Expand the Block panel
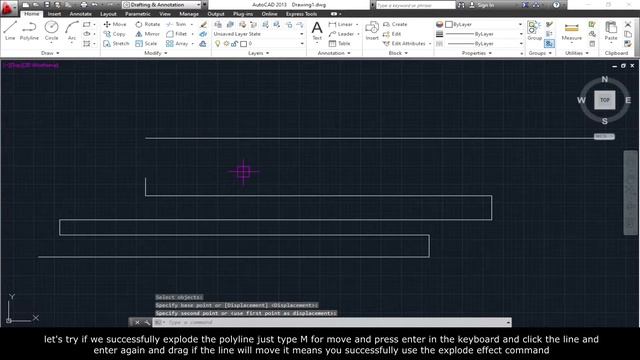Viewport: 640px width, 360px height. [x=398, y=53]
